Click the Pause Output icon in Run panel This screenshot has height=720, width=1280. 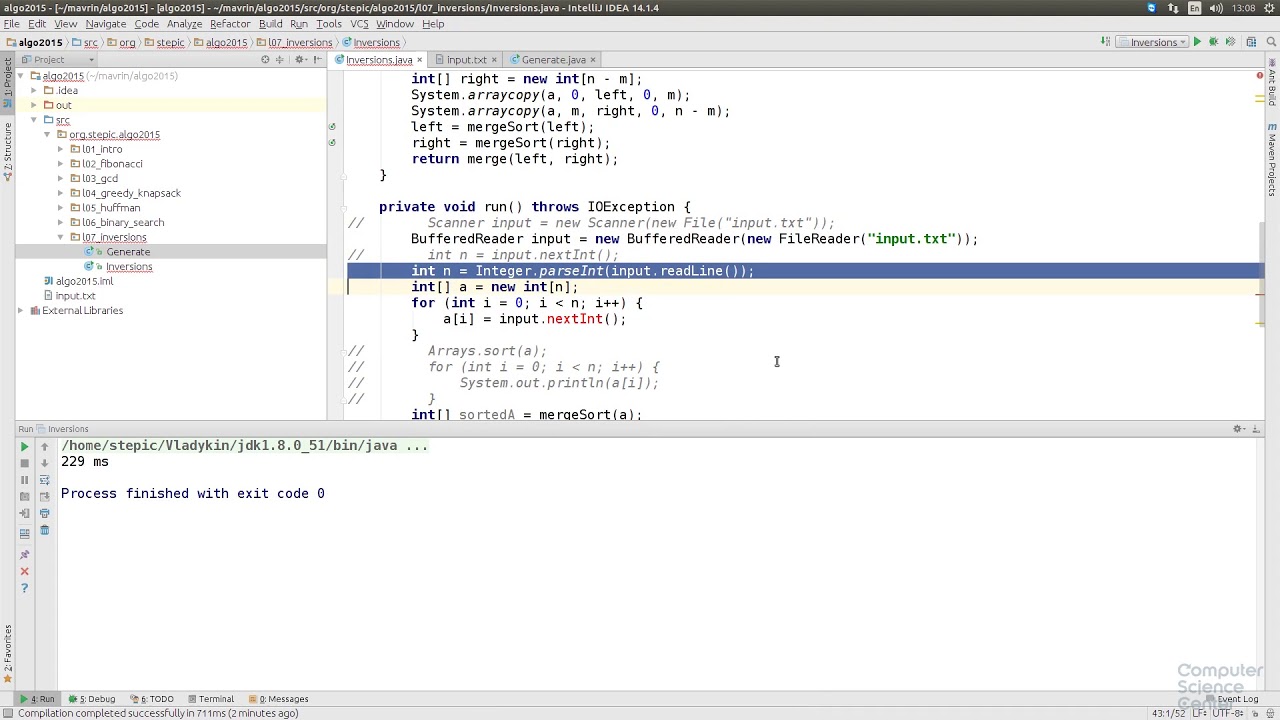(x=24, y=480)
